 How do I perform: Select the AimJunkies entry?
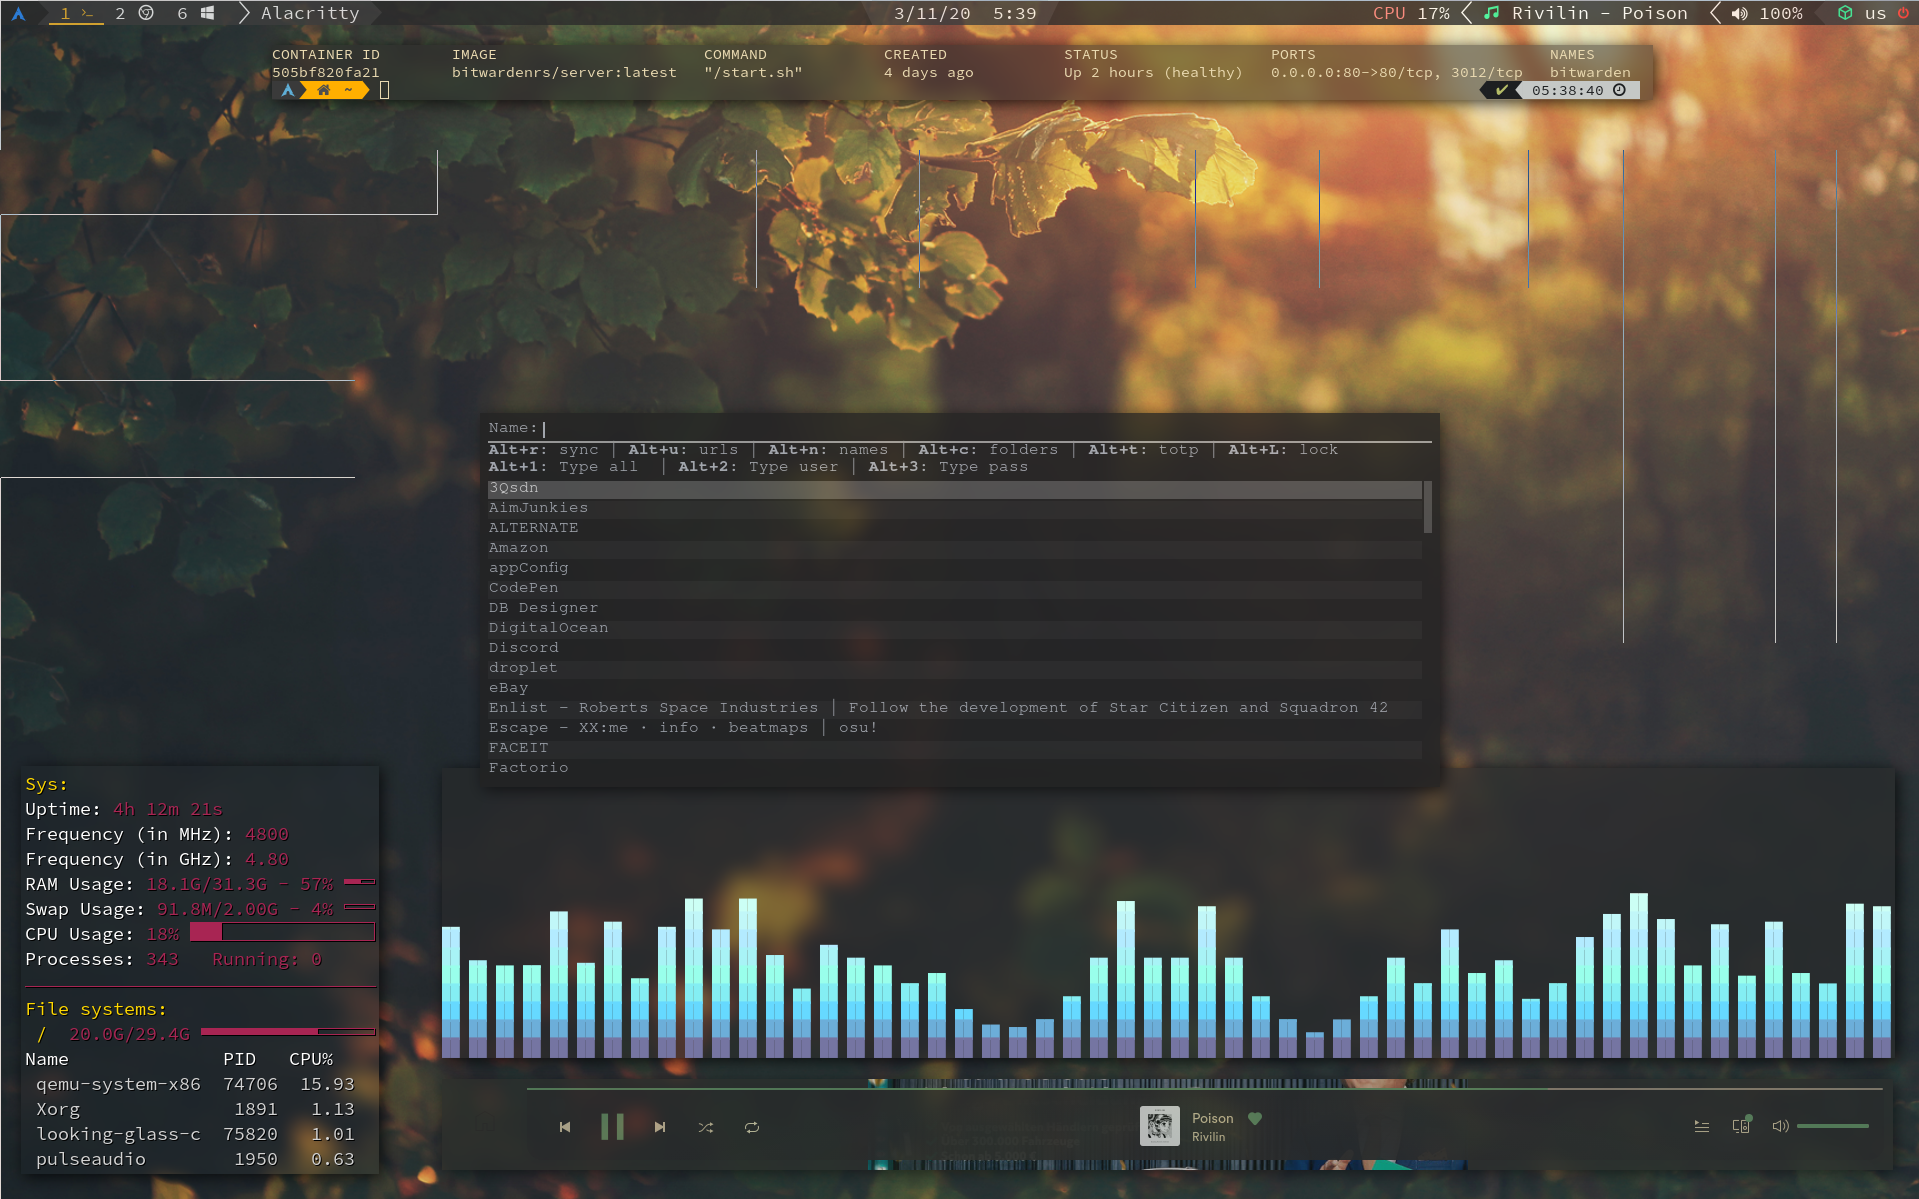click(955, 508)
